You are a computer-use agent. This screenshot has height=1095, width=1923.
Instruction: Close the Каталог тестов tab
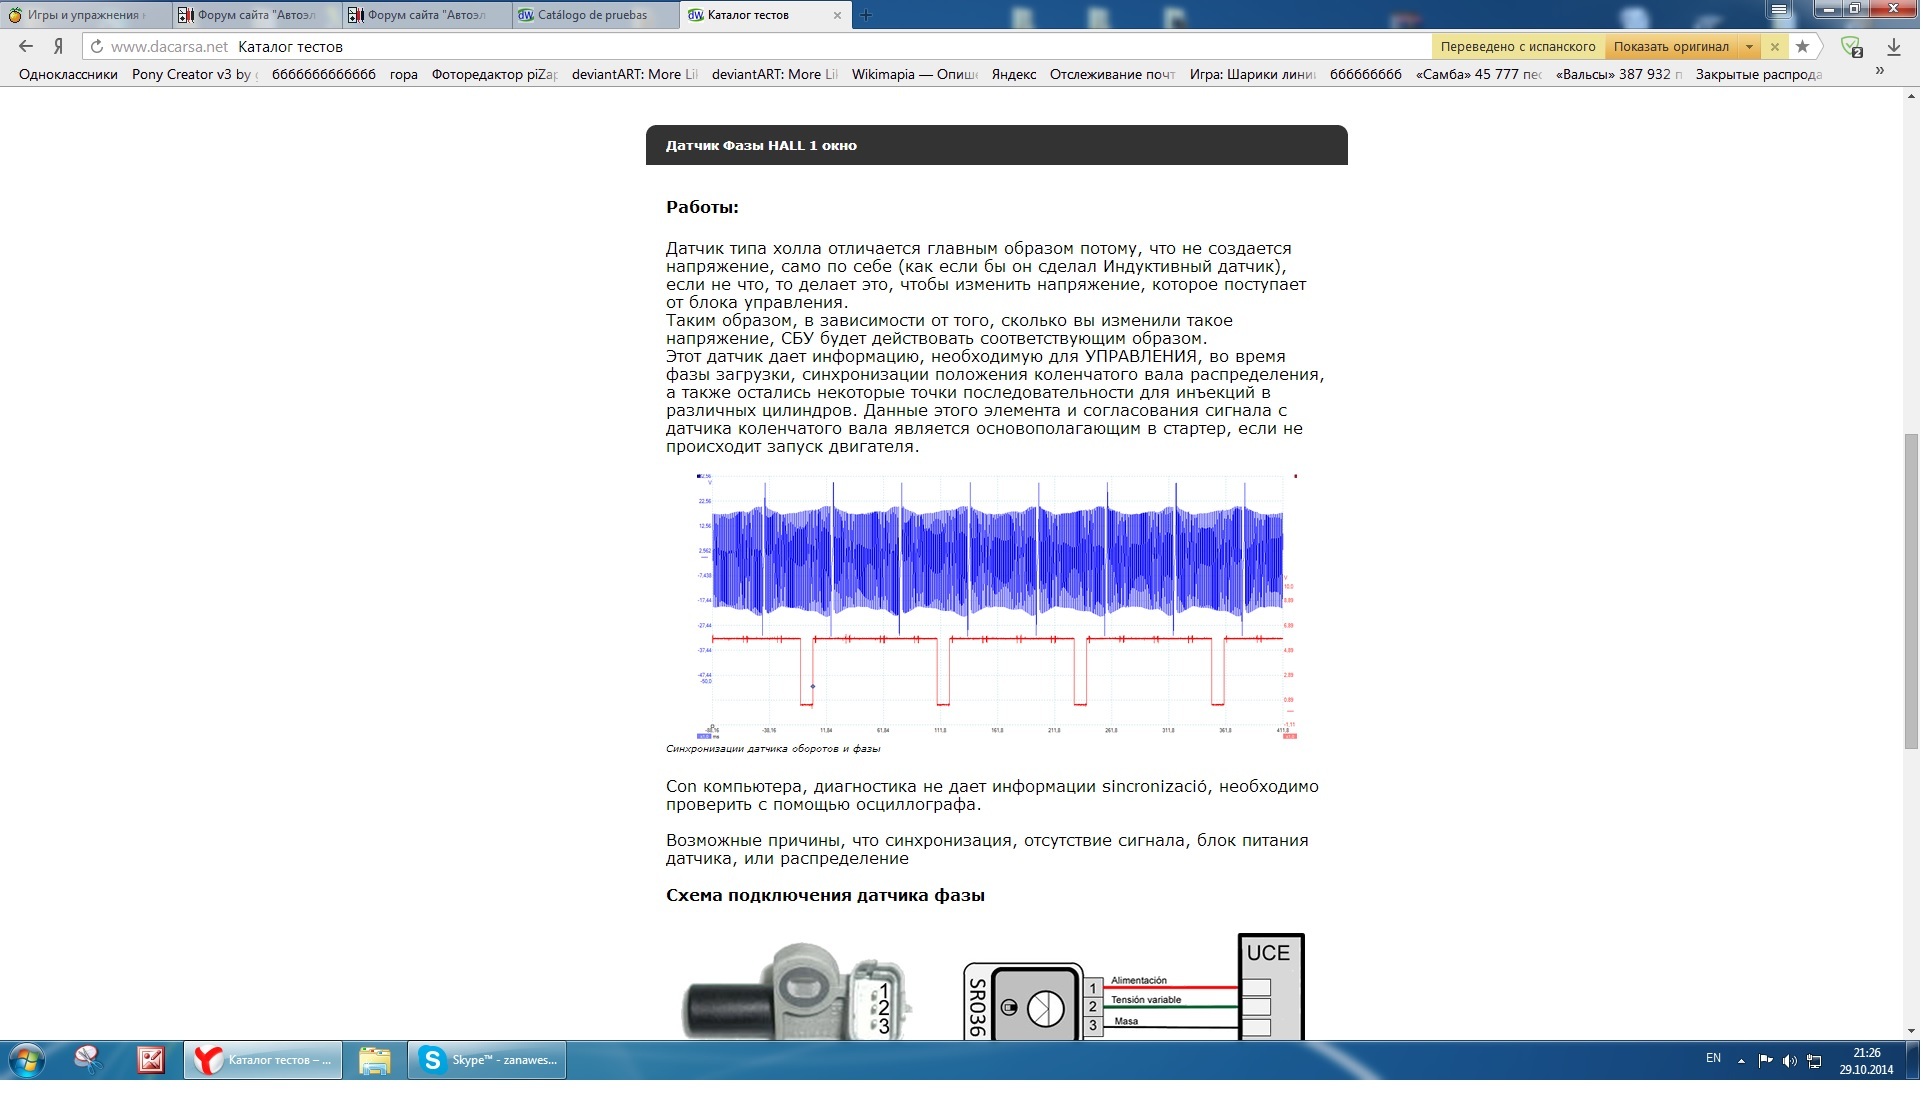click(837, 15)
